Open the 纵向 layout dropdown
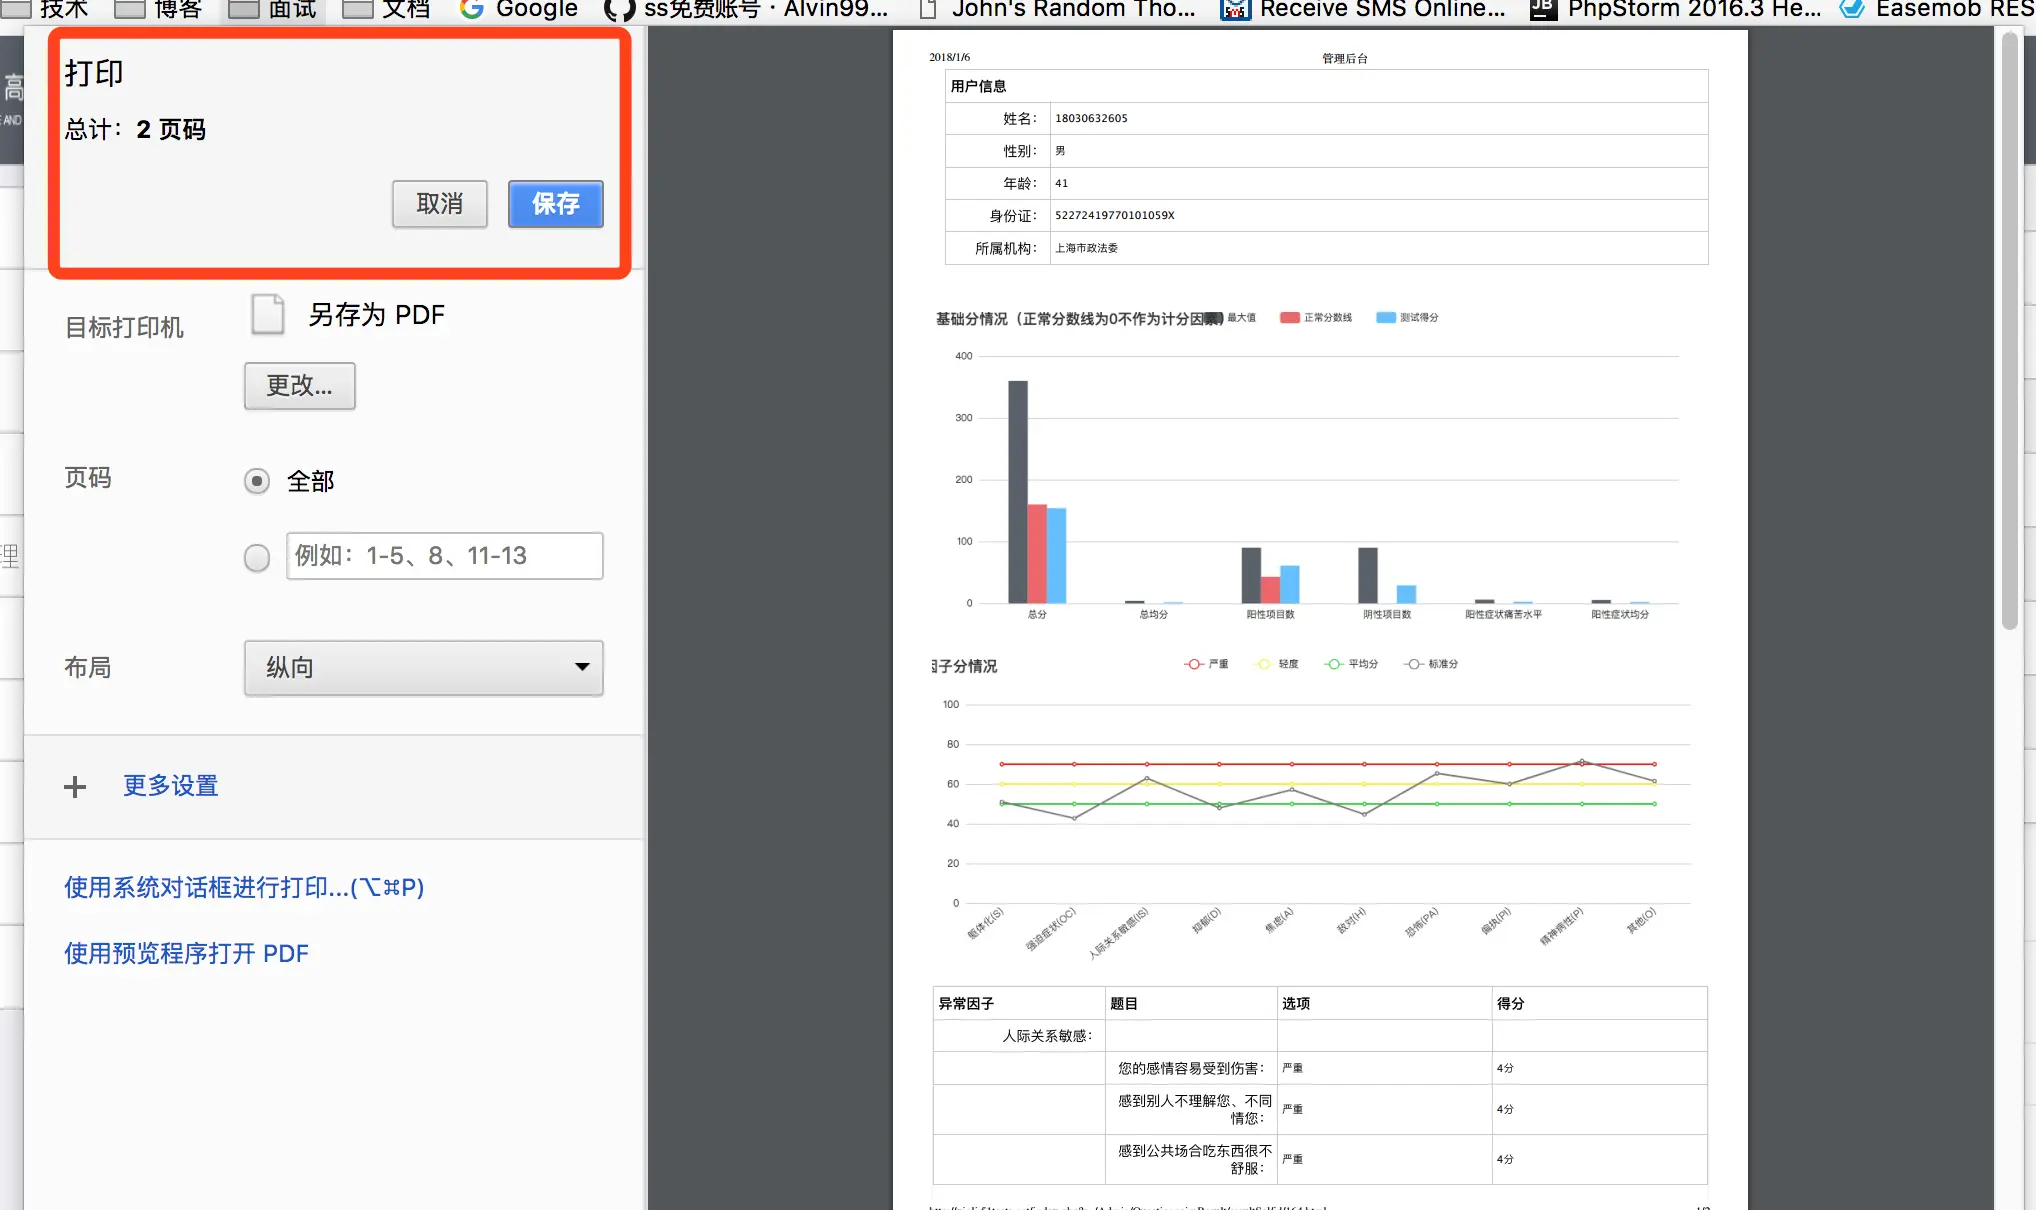2036x1210 pixels. coord(423,668)
